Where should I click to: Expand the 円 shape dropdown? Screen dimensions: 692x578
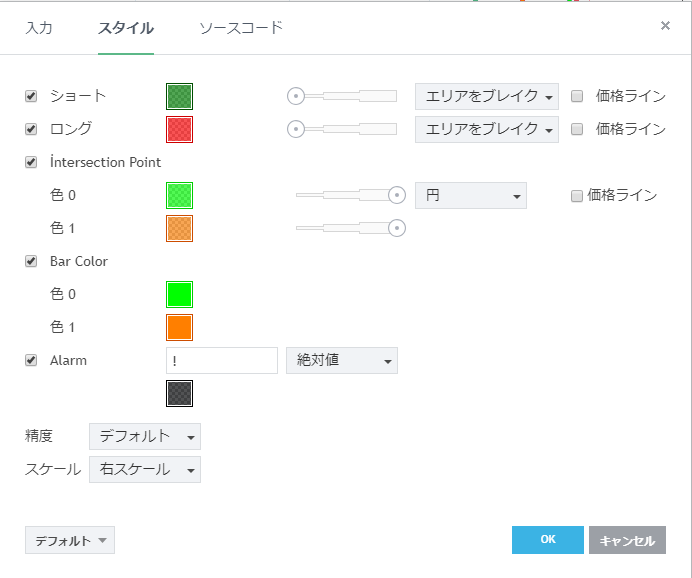pos(471,196)
